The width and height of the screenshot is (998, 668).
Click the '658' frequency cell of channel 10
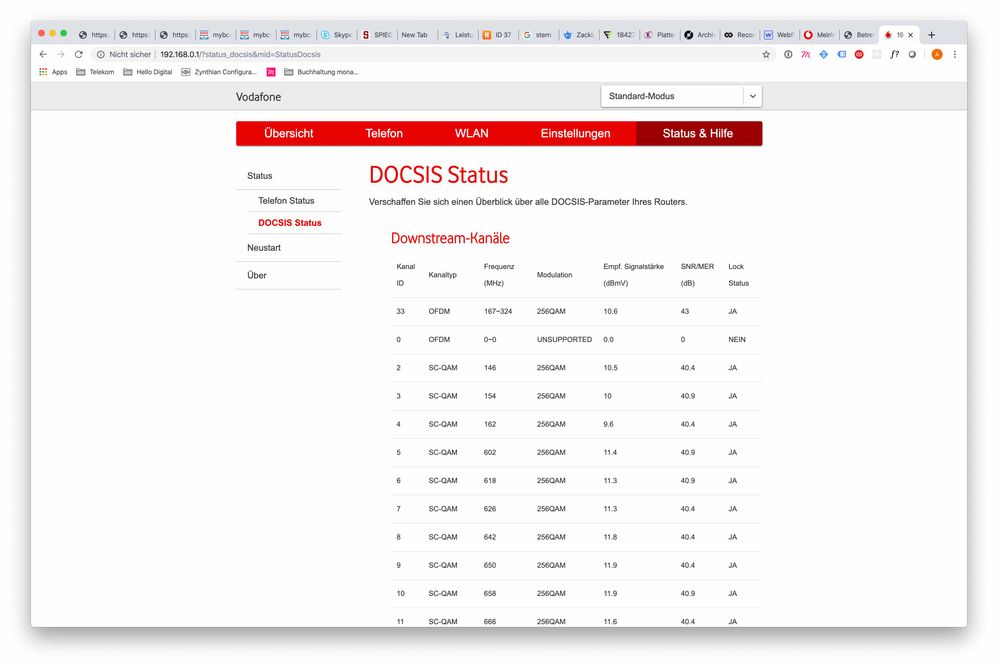(489, 594)
